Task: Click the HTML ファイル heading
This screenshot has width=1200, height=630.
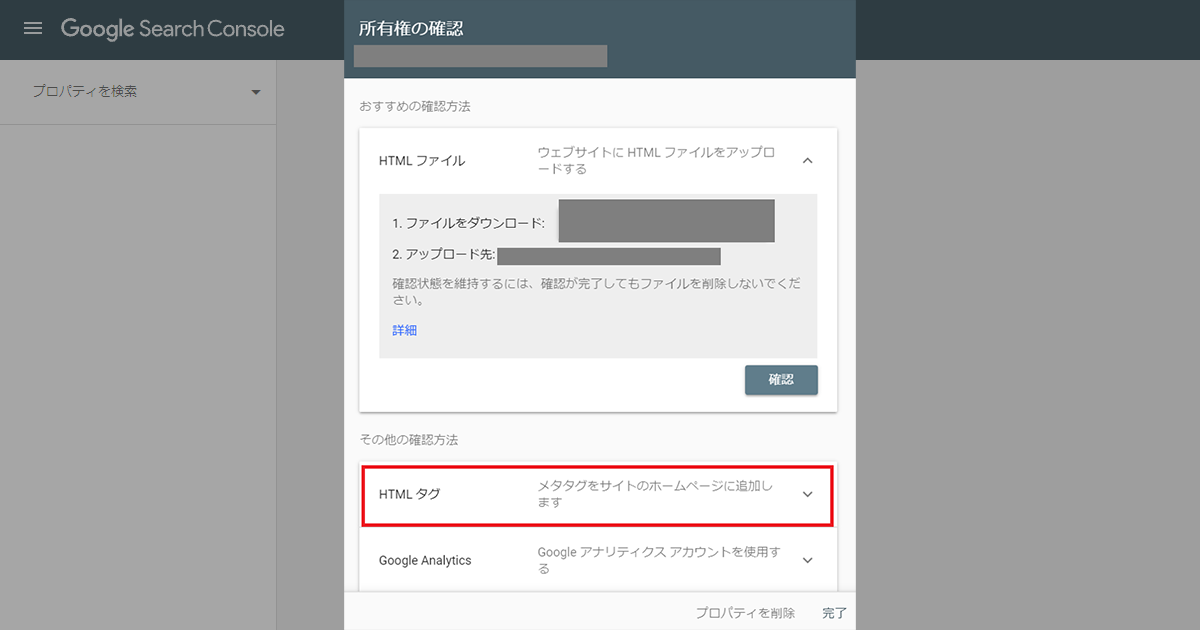Action: pyautogui.click(x=422, y=160)
